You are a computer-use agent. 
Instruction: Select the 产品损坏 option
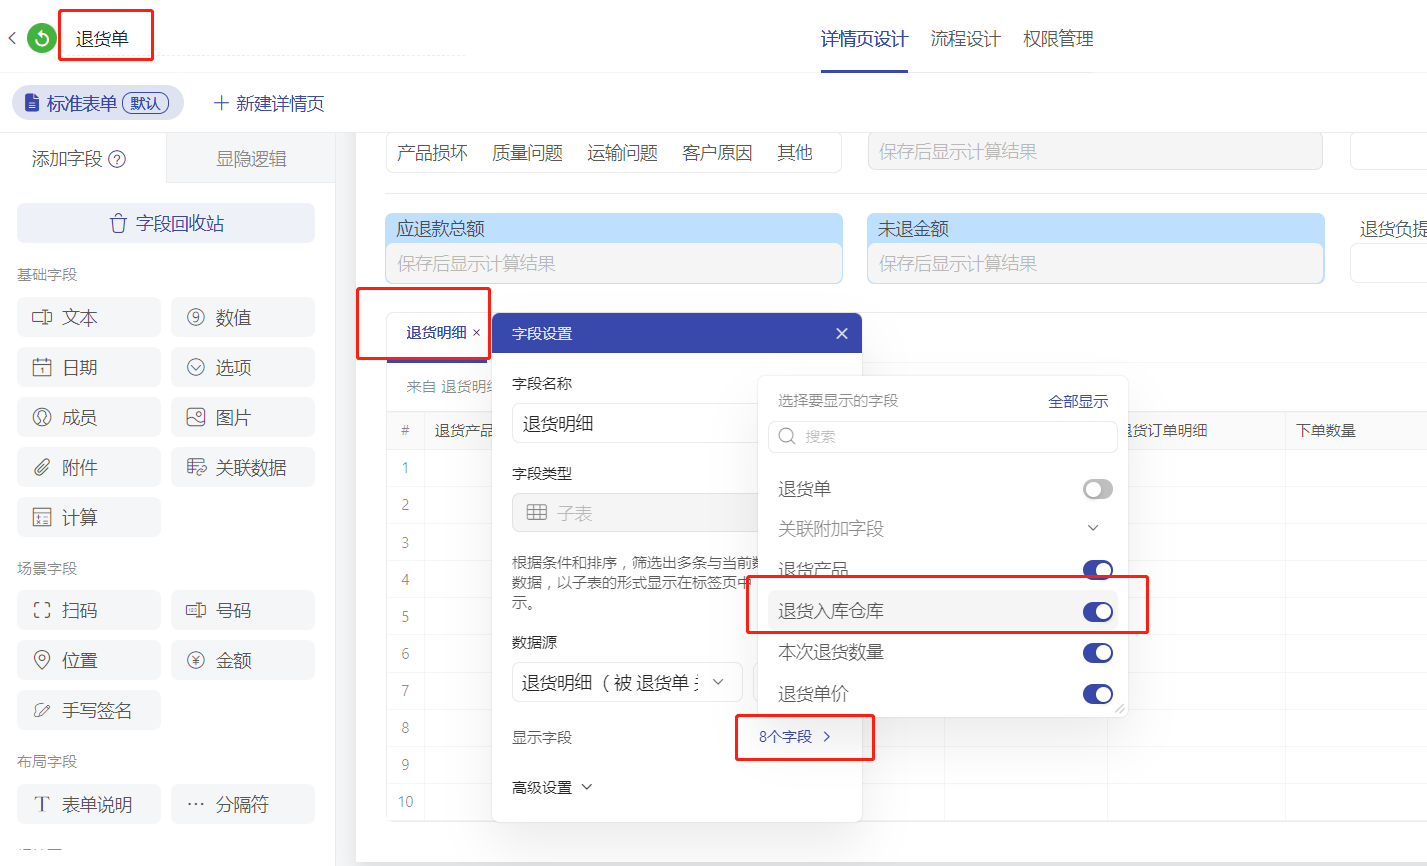tap(432, 153)
